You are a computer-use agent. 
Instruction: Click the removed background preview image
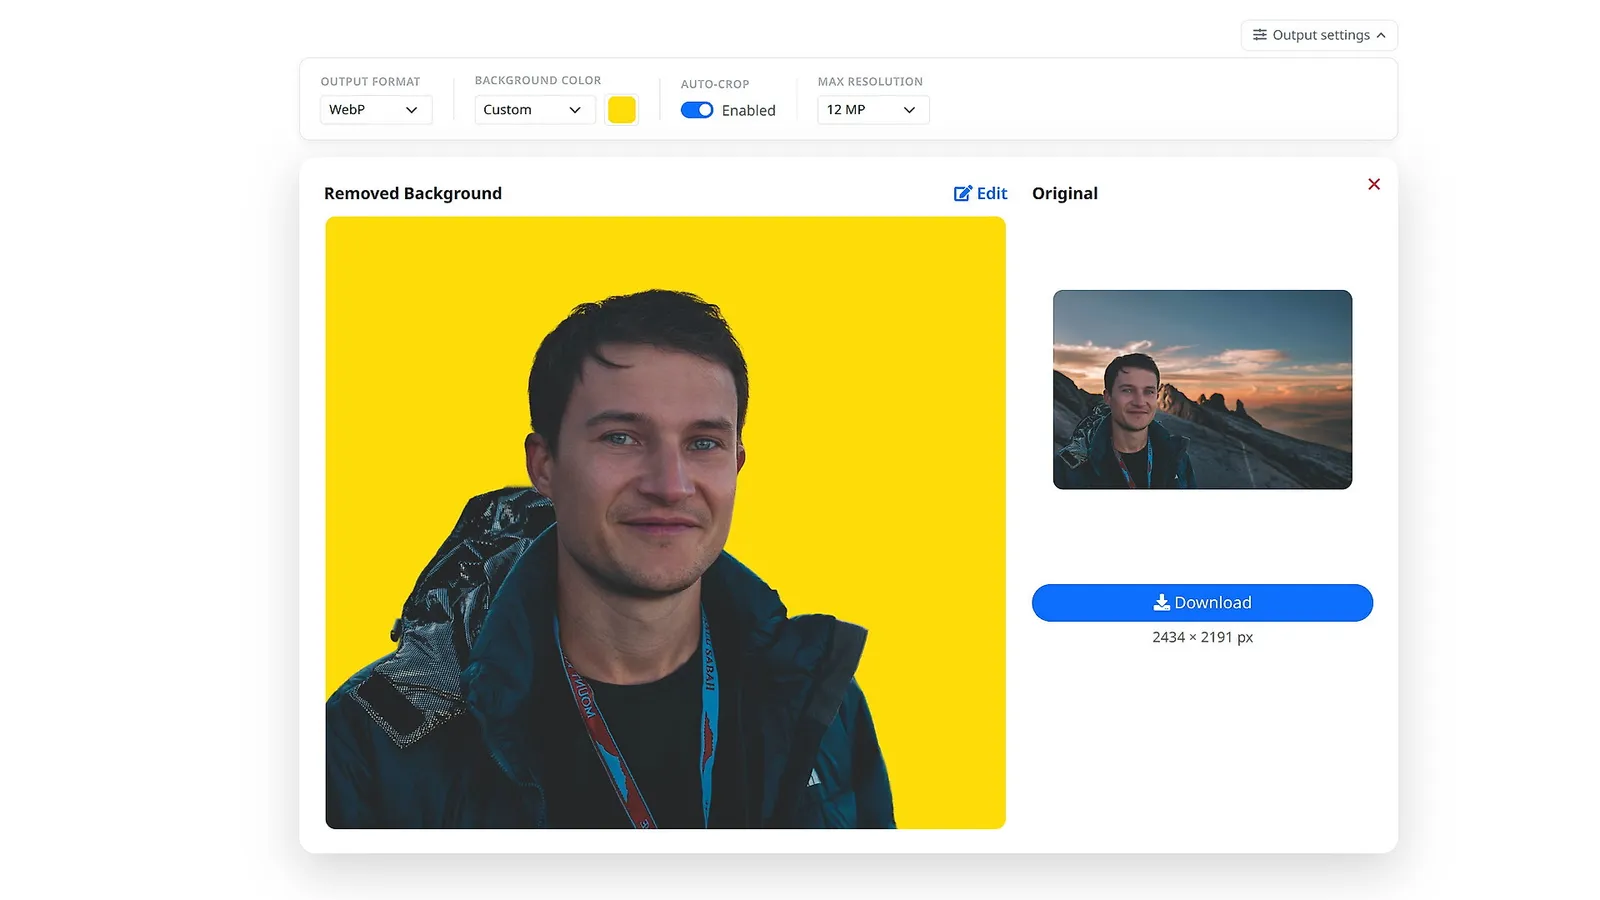pos(665,522)
